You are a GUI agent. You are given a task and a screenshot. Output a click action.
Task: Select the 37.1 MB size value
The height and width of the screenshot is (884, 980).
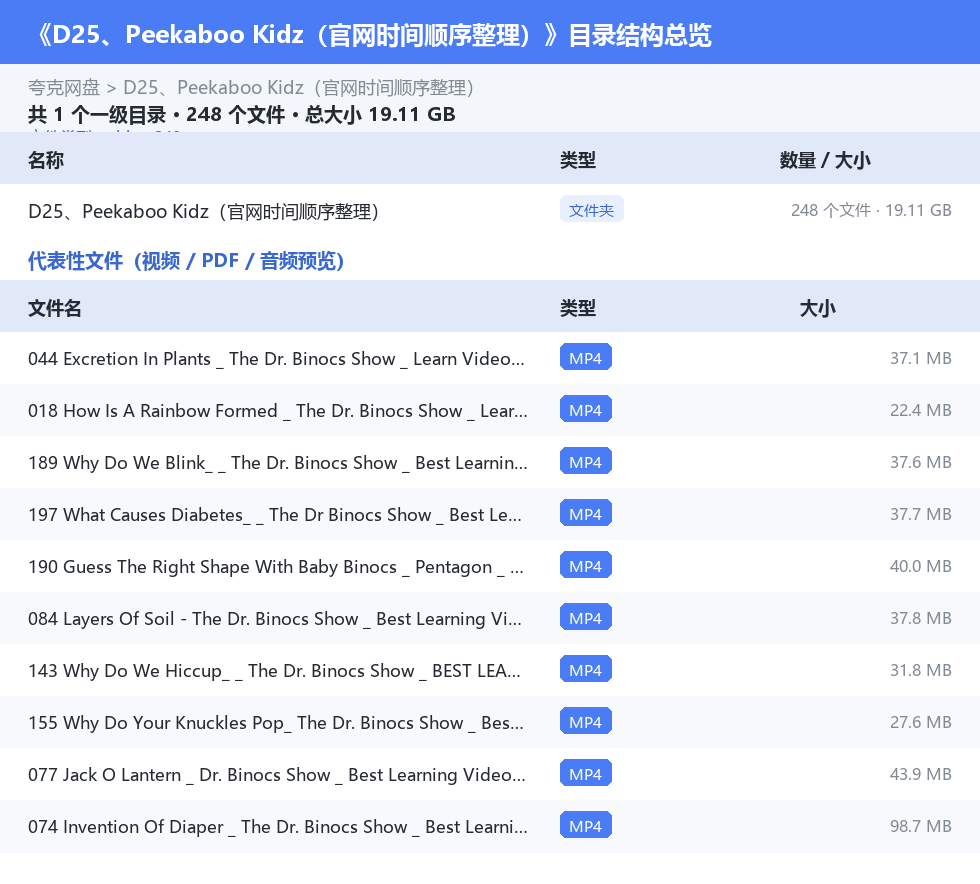tap(921, 358)
